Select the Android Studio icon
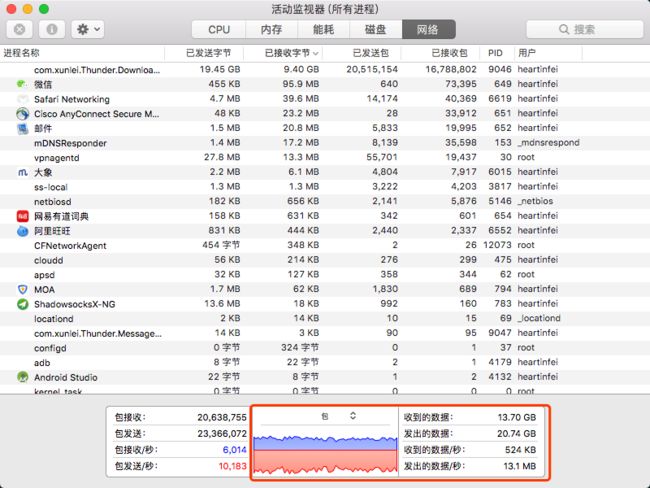The height and width of the screenshot is (488, 650). point(22,377)
